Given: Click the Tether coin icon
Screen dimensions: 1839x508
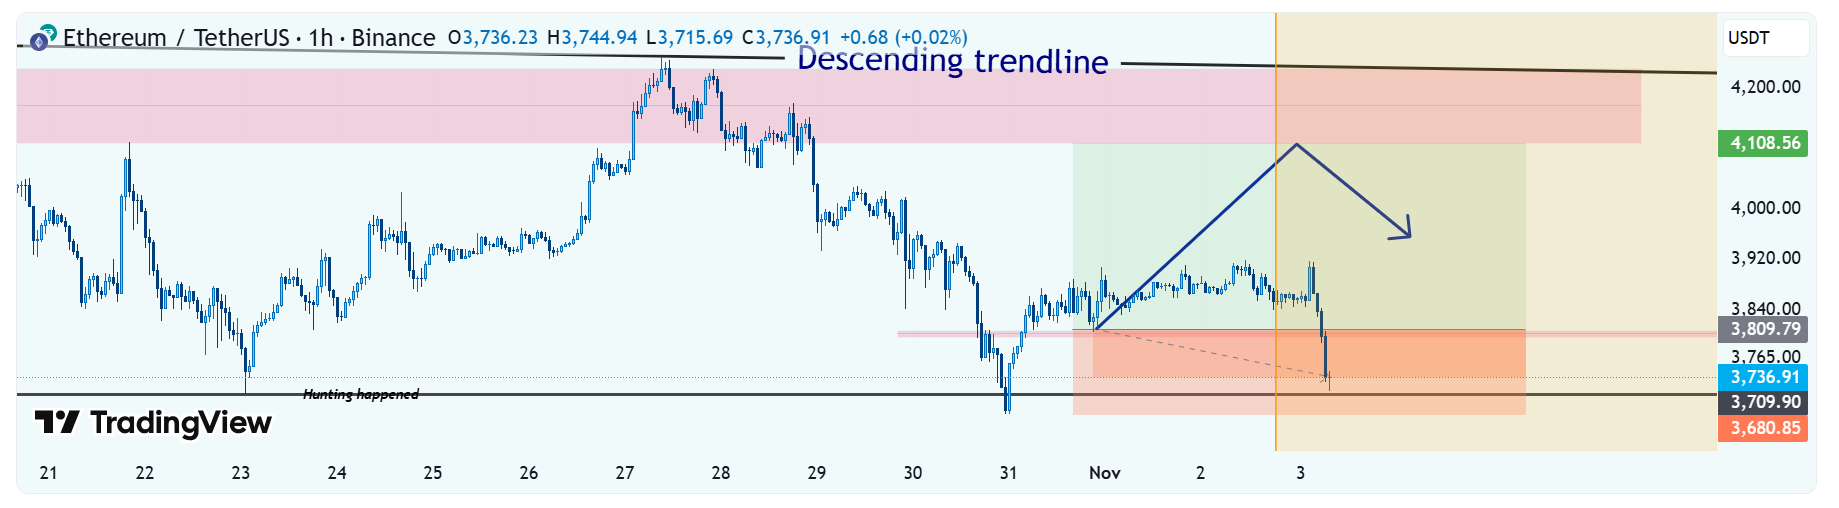Looking at the screenshot, I should (49, 32).
